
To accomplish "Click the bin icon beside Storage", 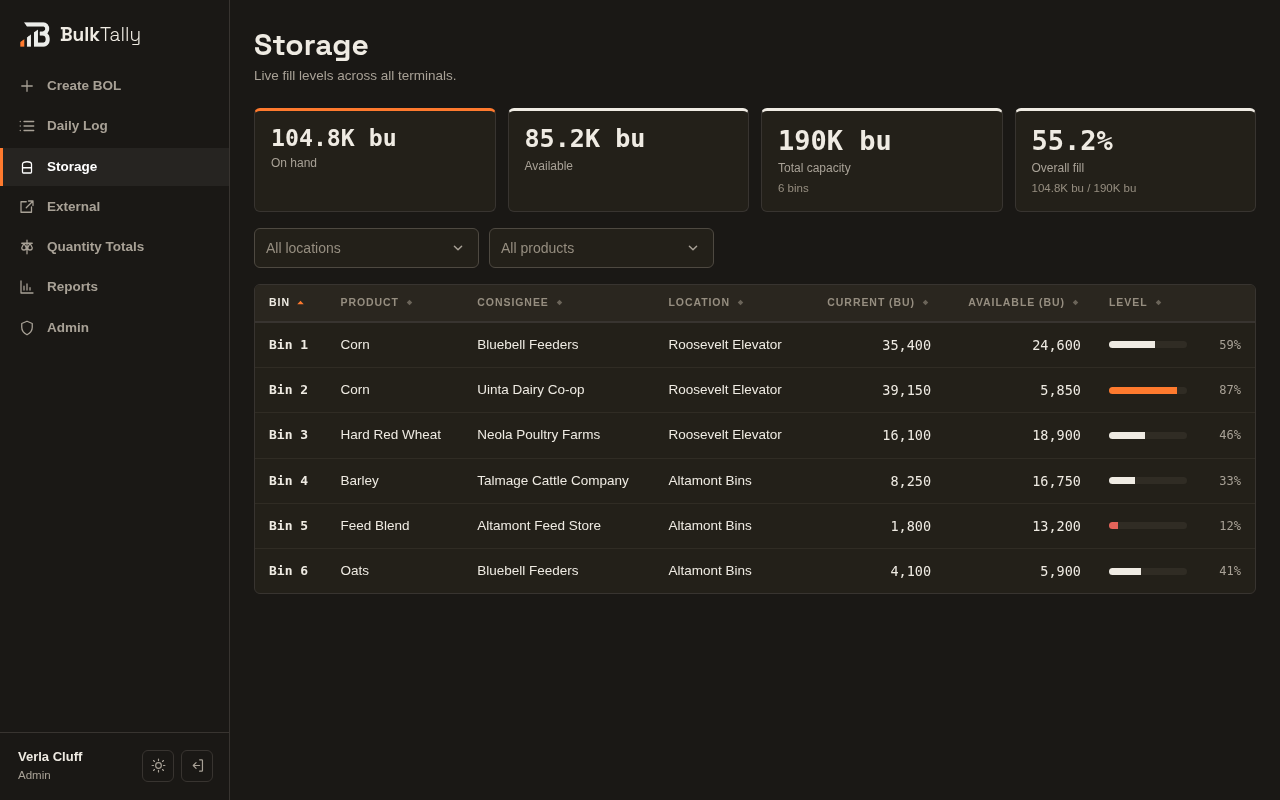I will coord(27,167).
